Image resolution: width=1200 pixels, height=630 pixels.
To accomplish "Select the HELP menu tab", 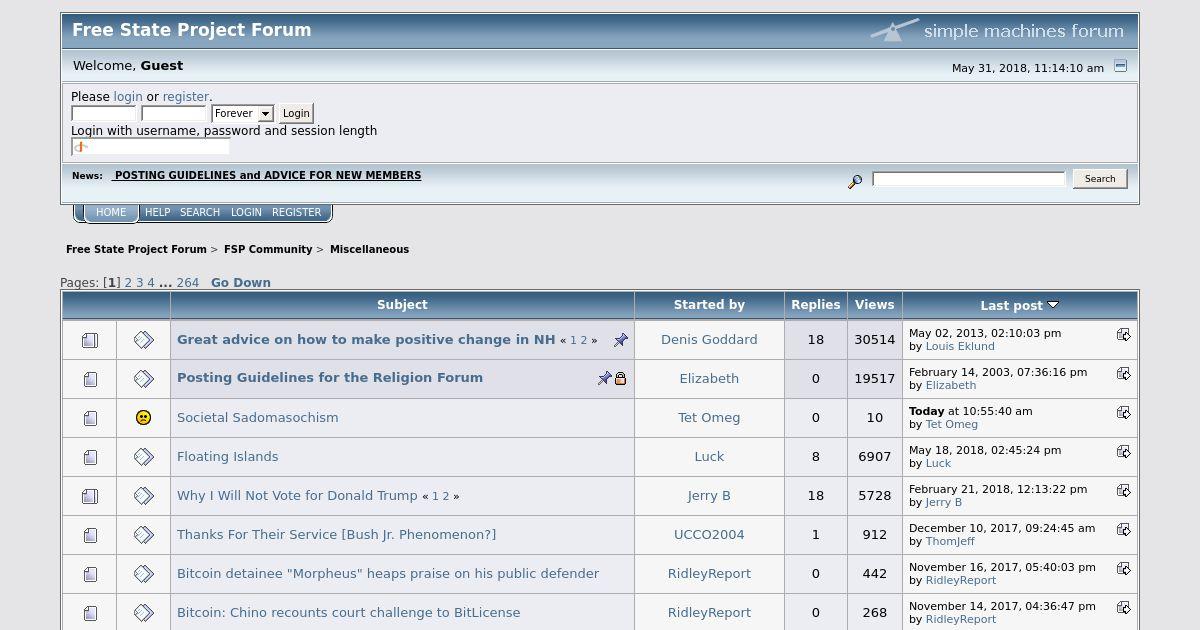I will coord(157,212).
